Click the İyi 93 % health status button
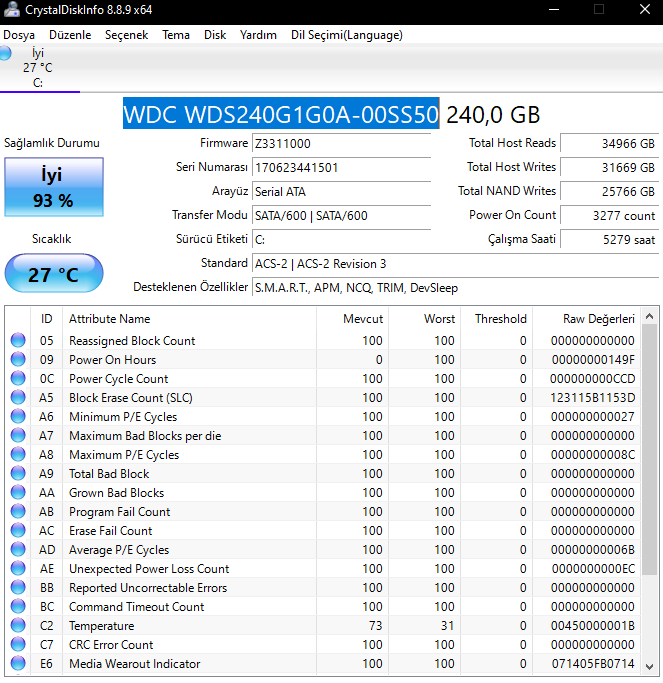The height and width of the screenshot is (683, 663). [54, 187]
